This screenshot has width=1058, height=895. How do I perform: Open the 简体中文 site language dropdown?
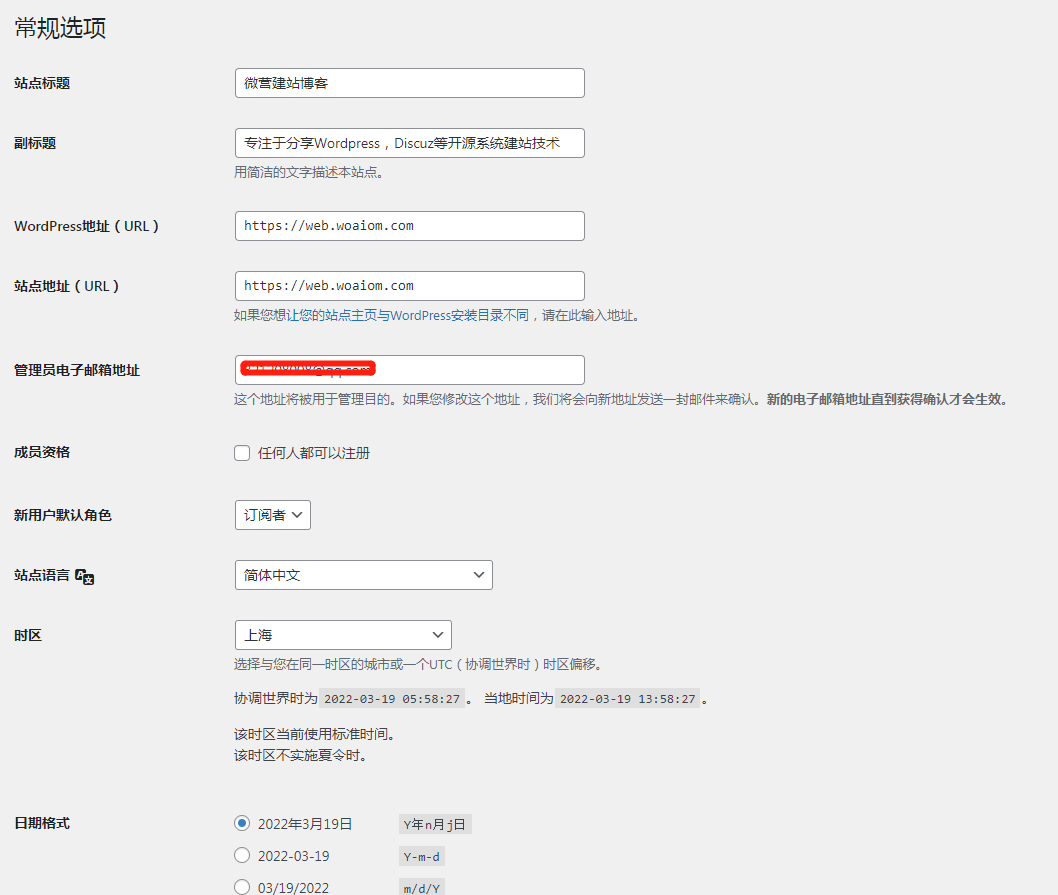[364, 575]
